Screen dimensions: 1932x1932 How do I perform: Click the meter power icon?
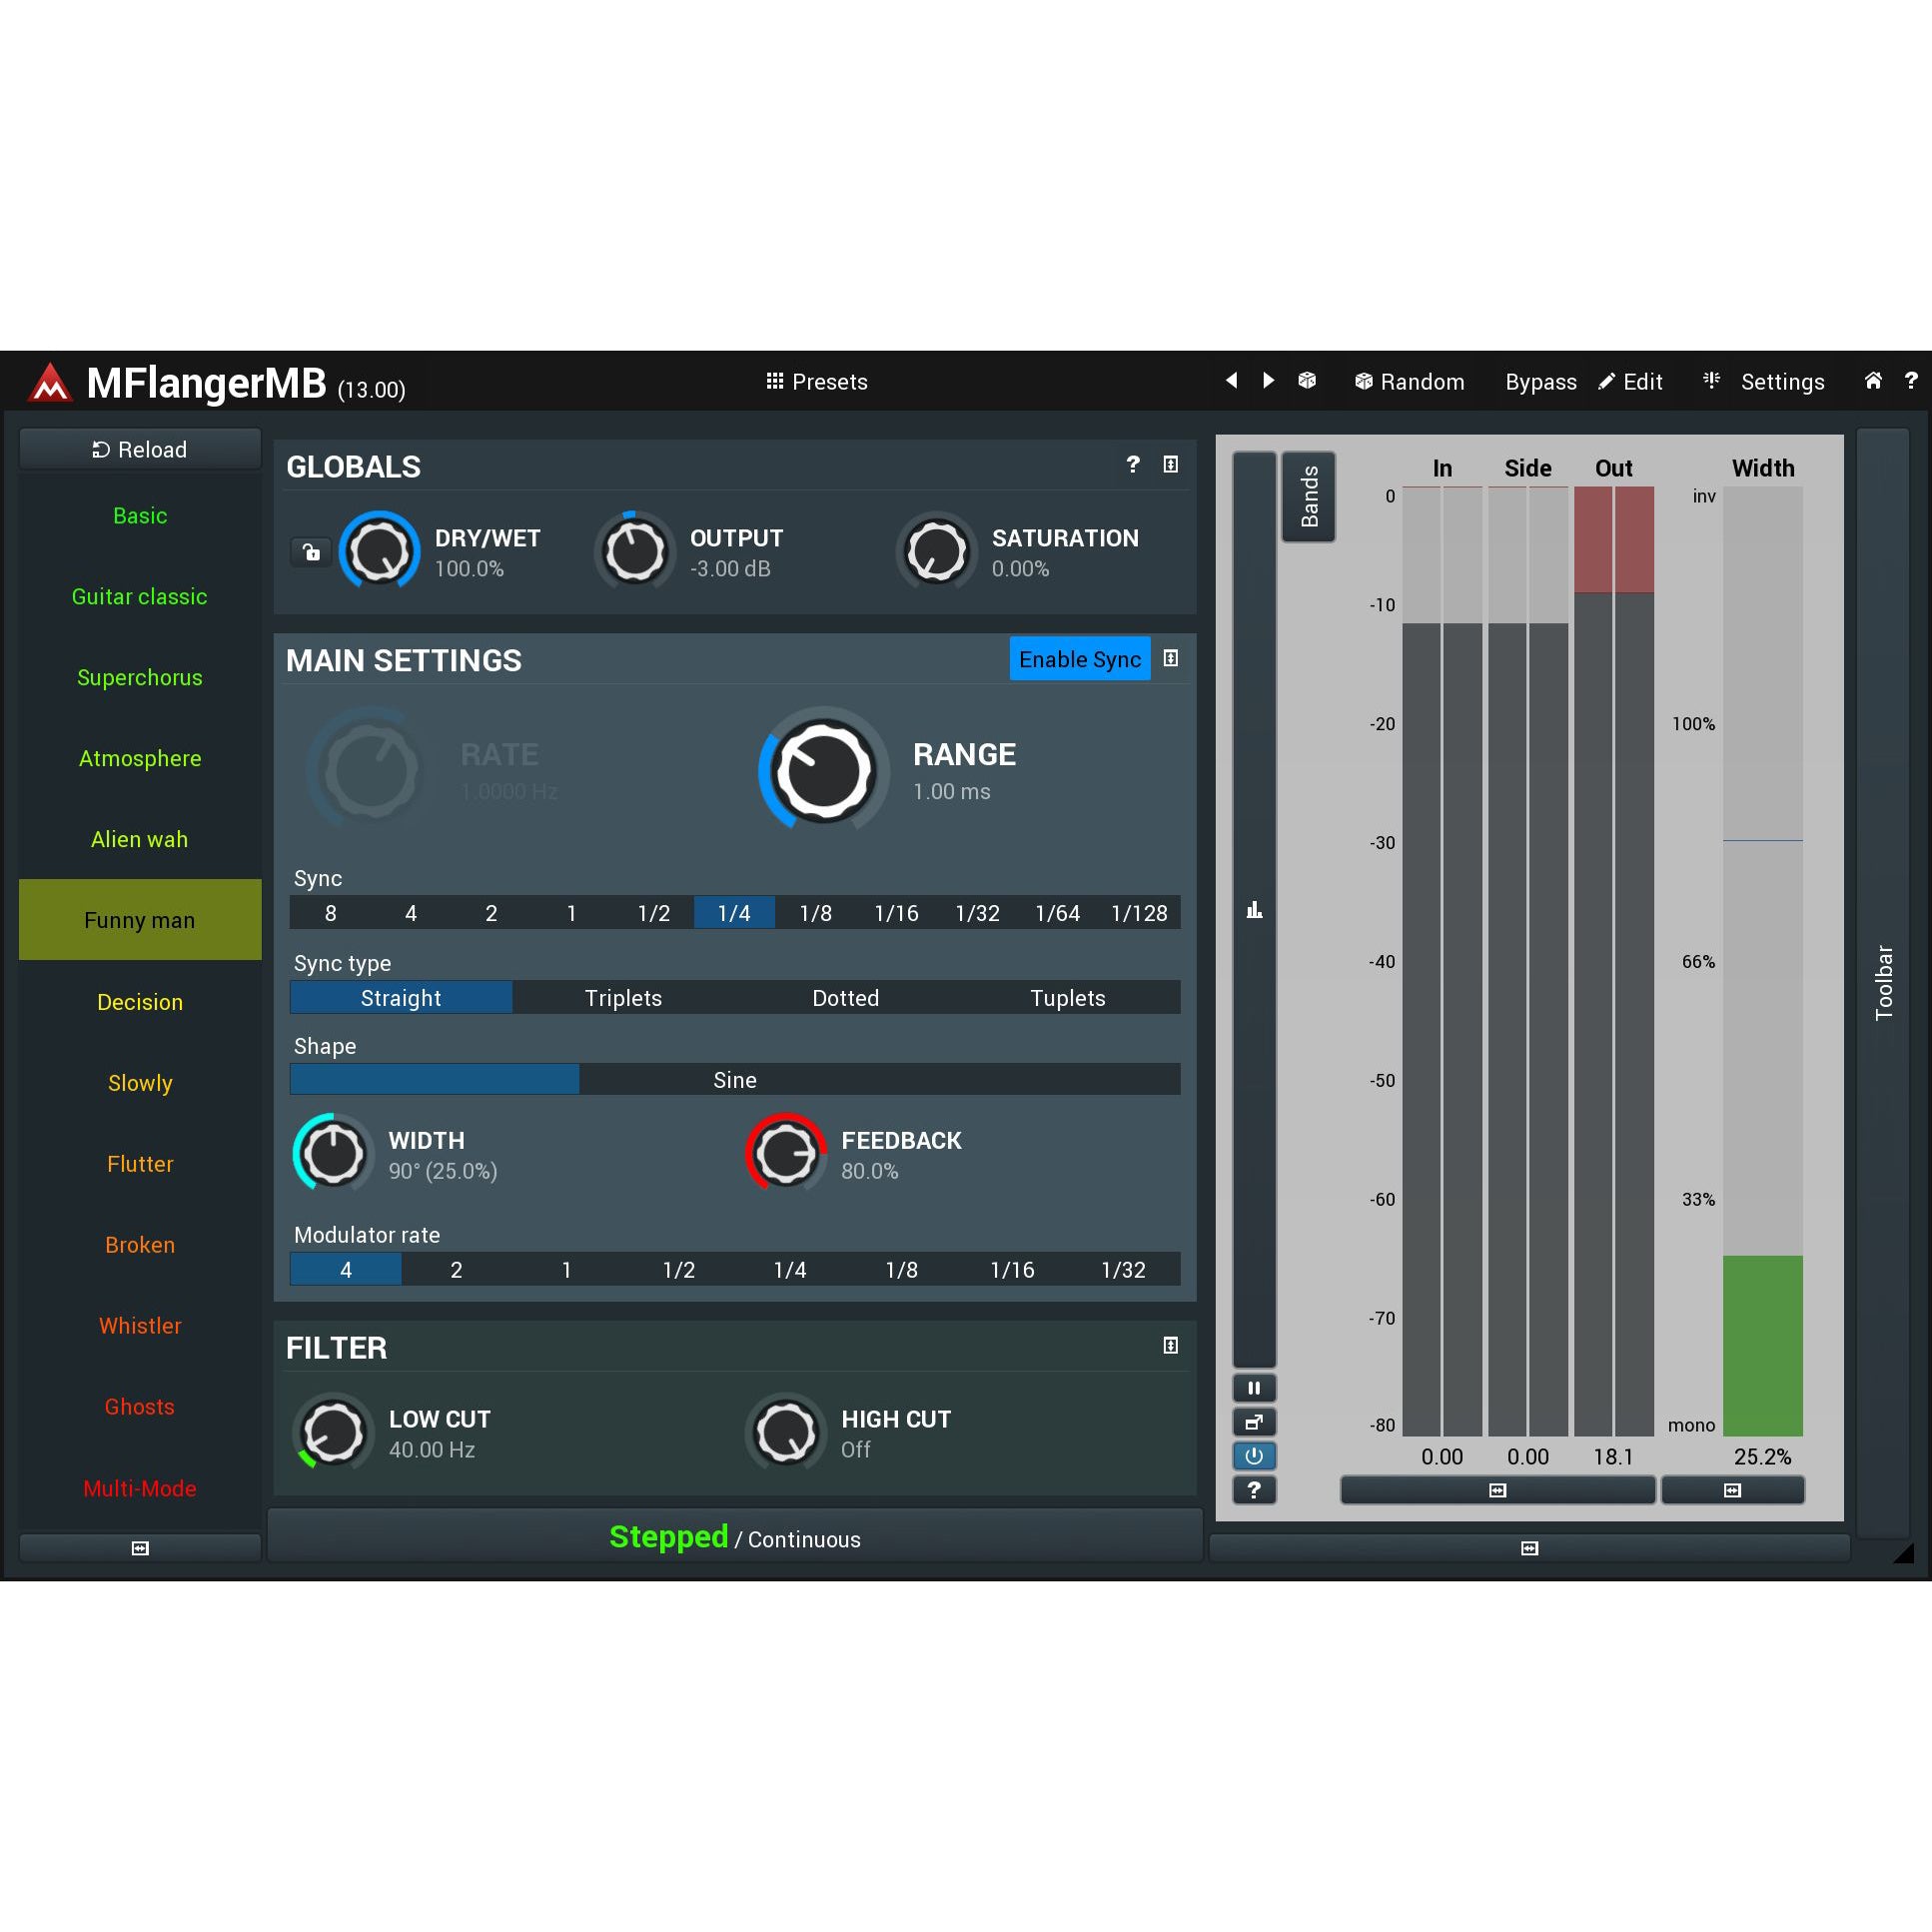(1254, 1456)
